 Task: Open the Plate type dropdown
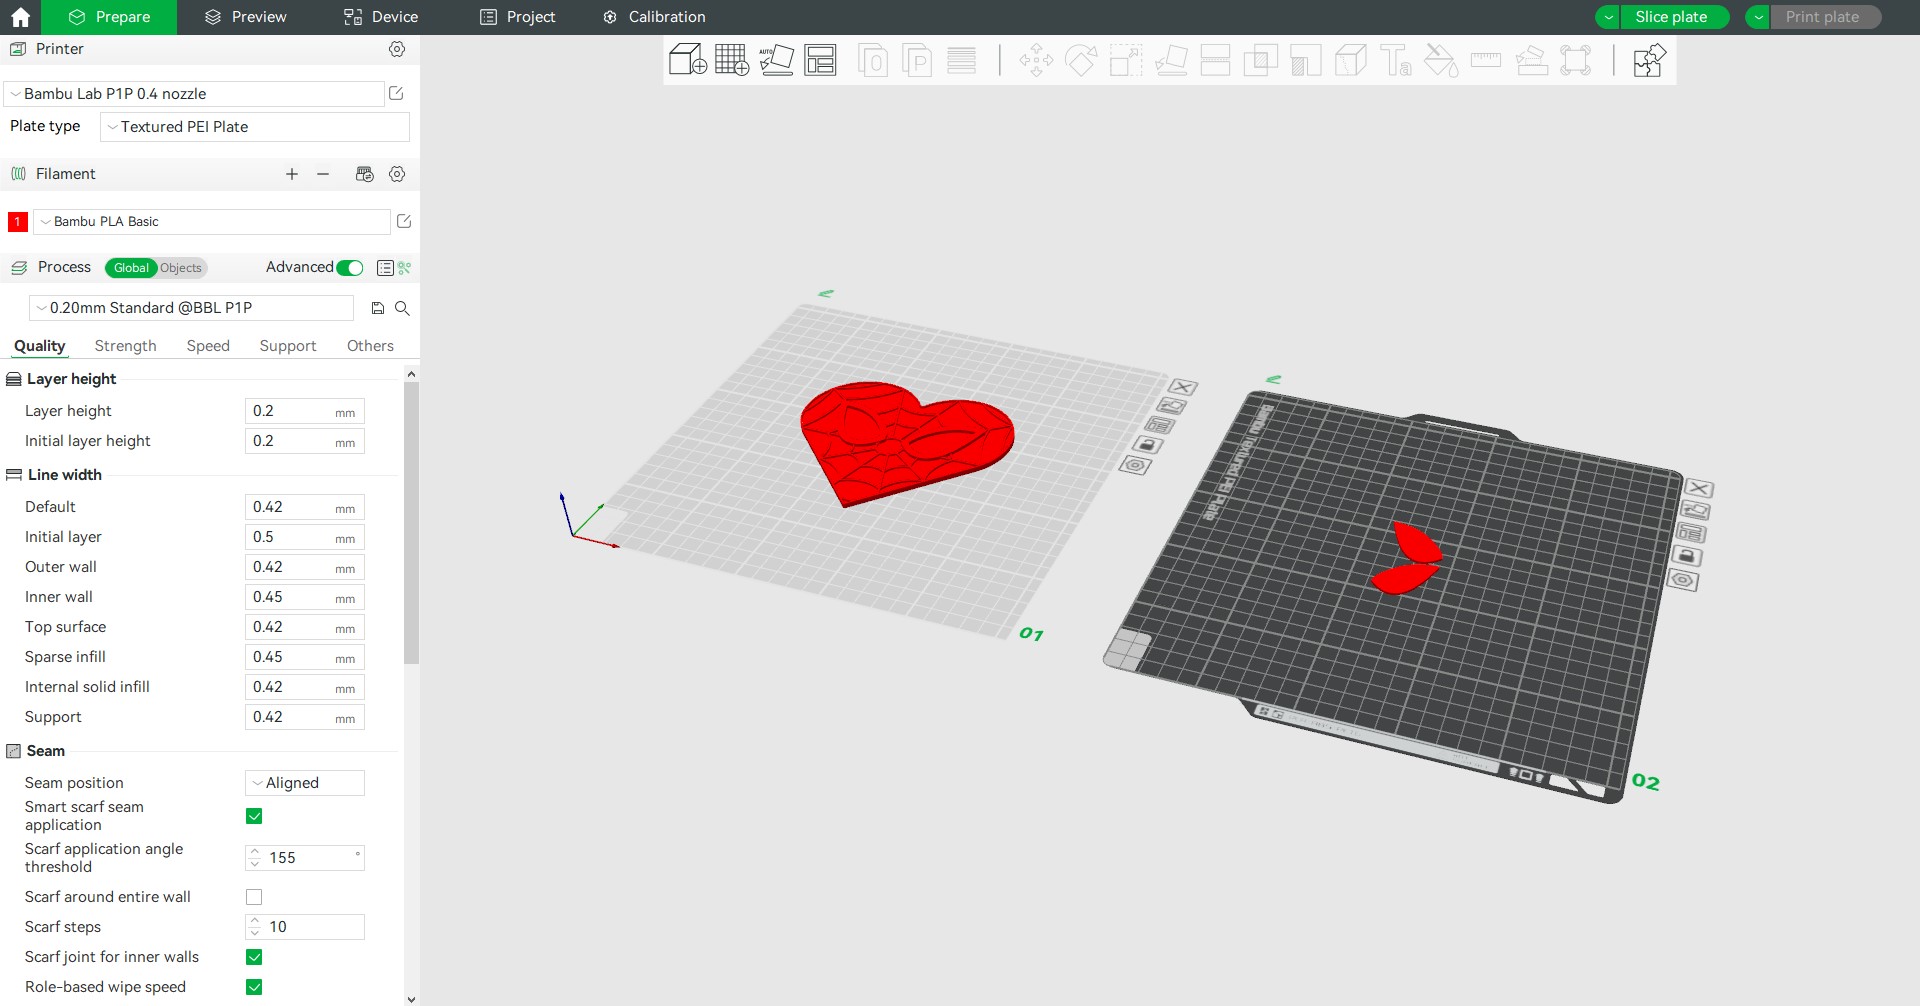(x=255, y=127)
